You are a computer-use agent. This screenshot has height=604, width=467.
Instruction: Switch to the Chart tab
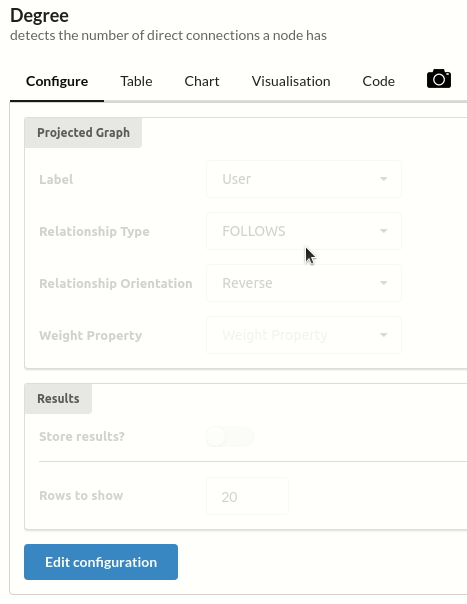(202, 81)
